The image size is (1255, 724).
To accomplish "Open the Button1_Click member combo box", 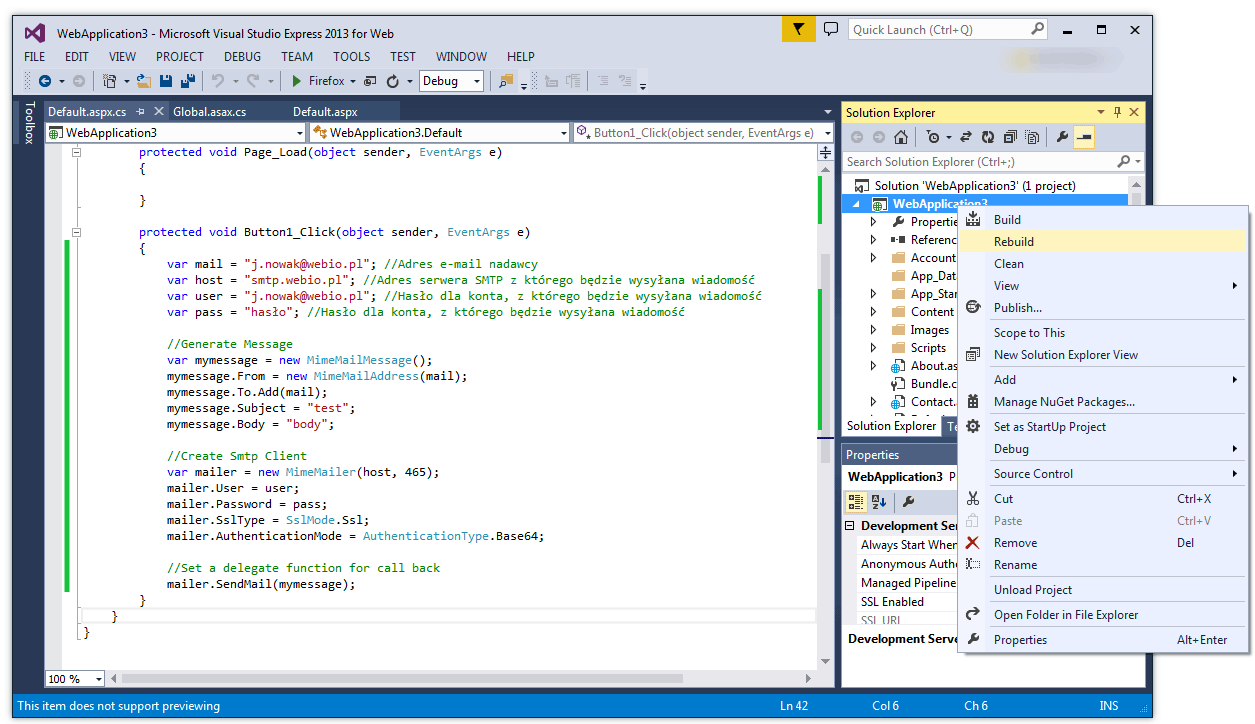I will [x=703, y=132].
